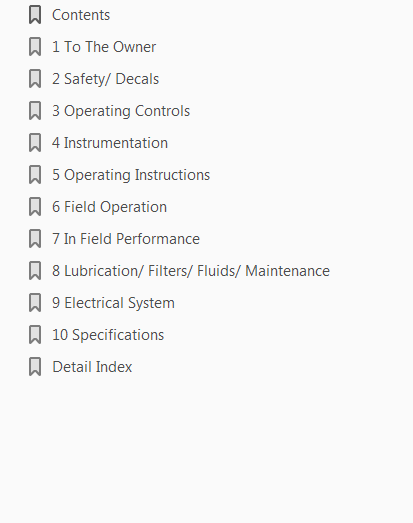Click bookmark icon beside 3 Operating Controls
The height and width of the screenshot is (523, 413).
(35, 111)
